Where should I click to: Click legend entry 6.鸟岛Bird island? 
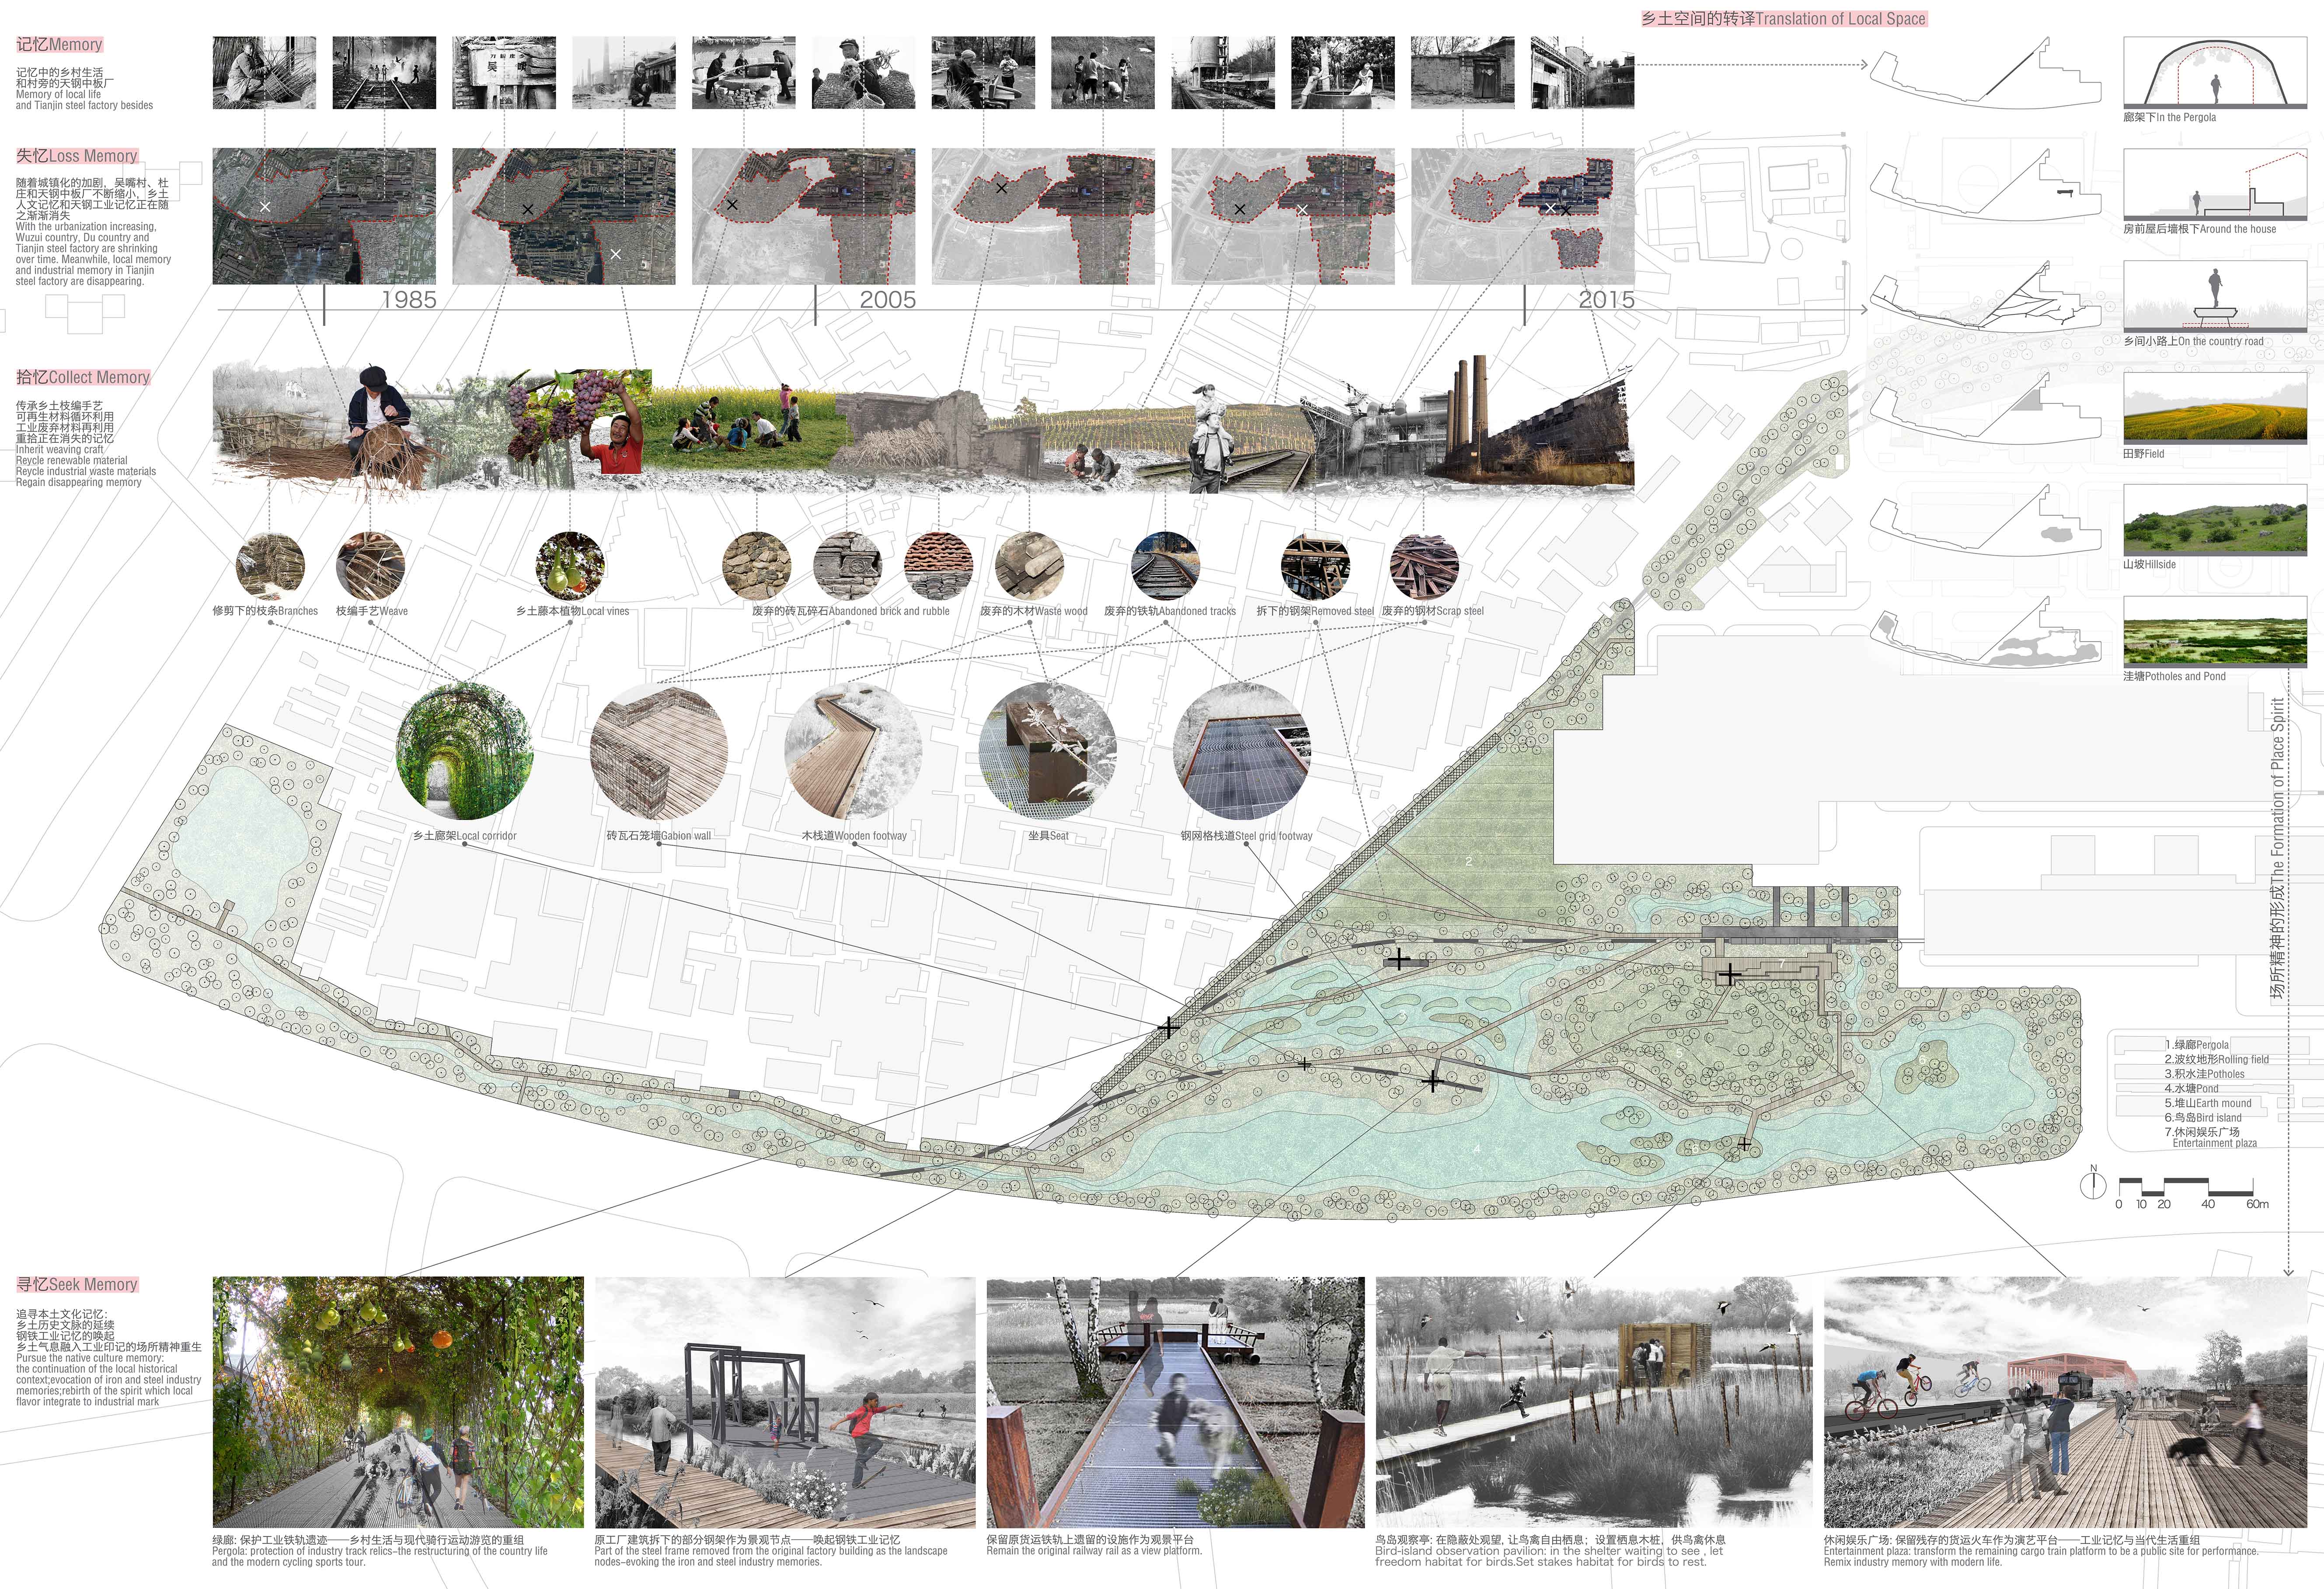[2203, 1118]
